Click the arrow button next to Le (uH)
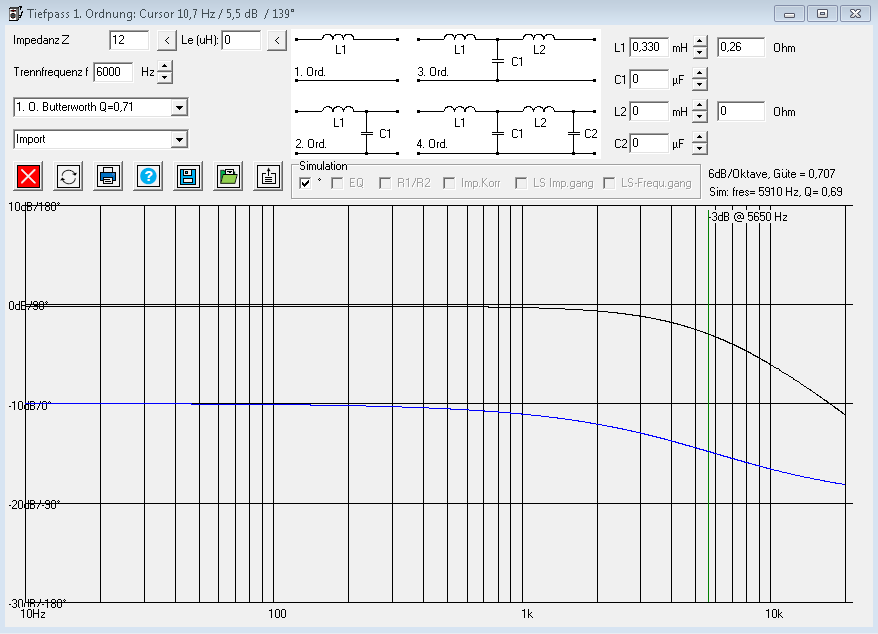Image resolution: width=878 pixels, height=634 pixels. [277, 40]
